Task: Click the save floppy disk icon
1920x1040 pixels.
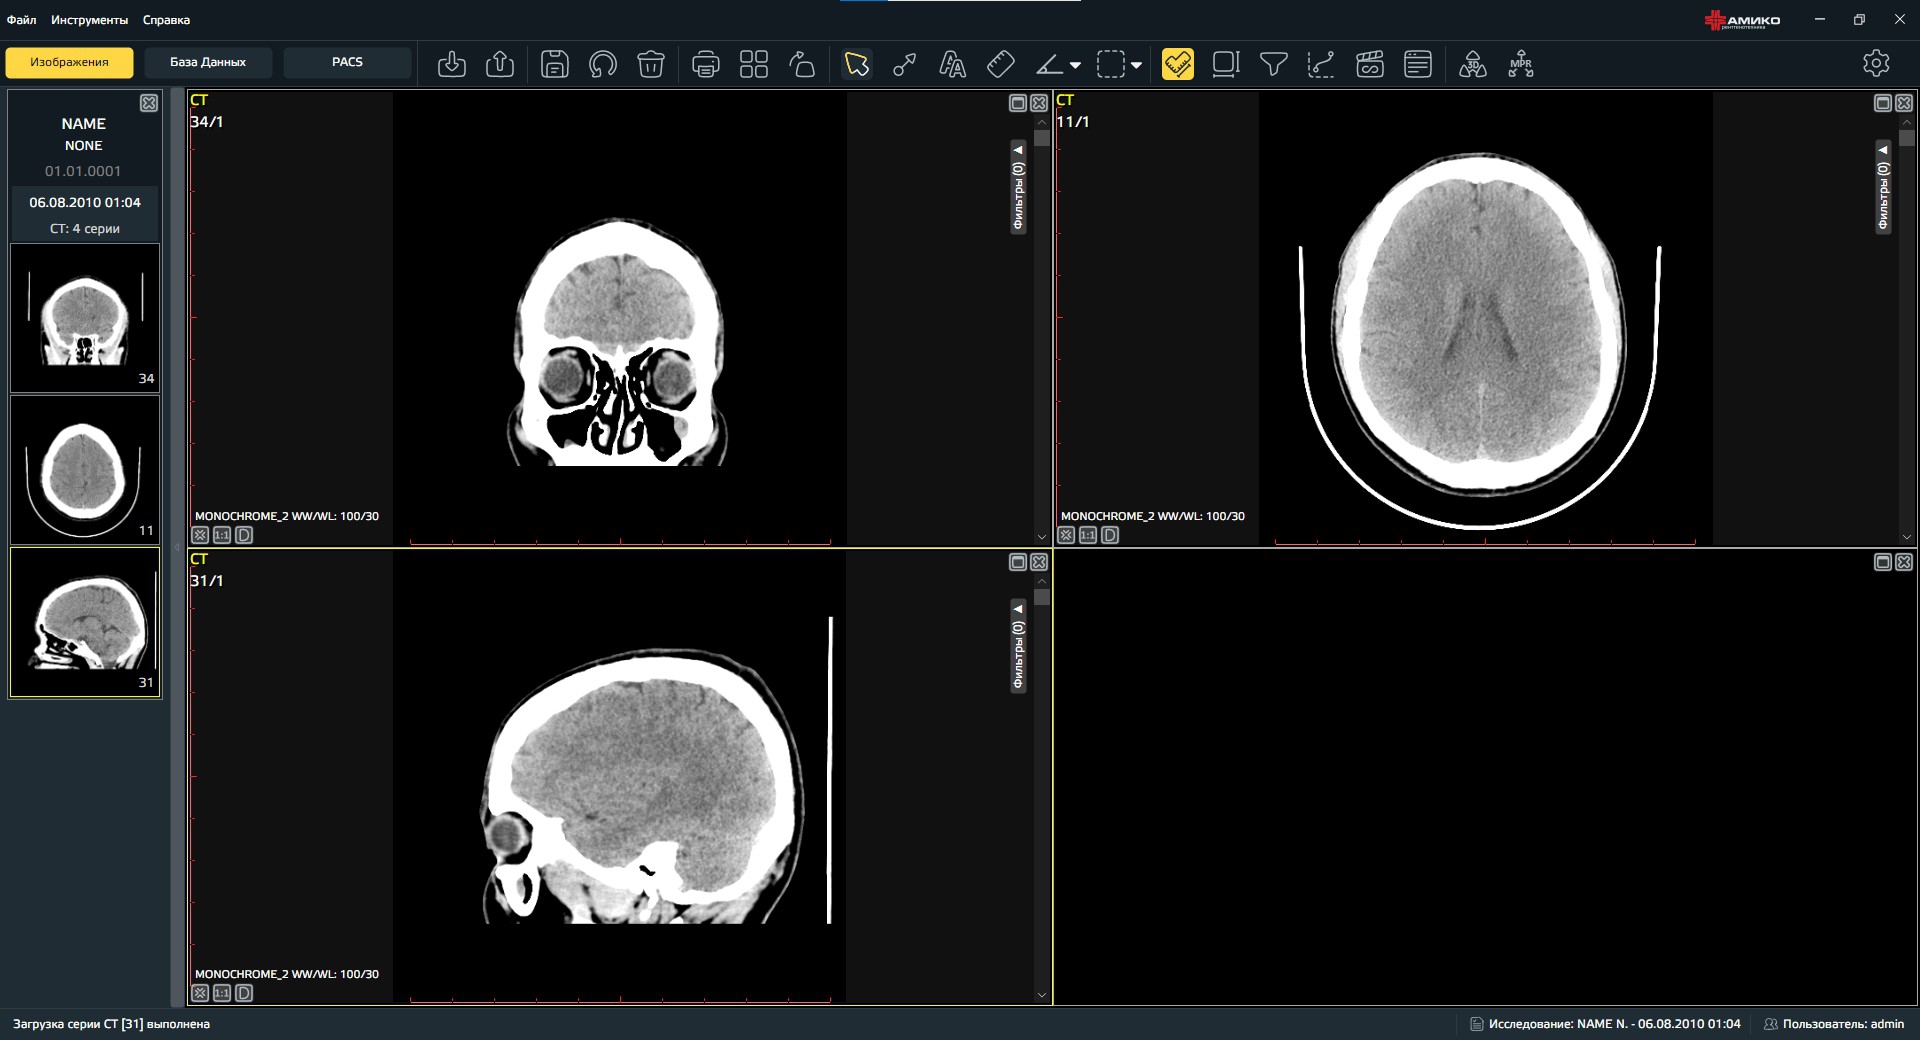Action: coord(555,64)
